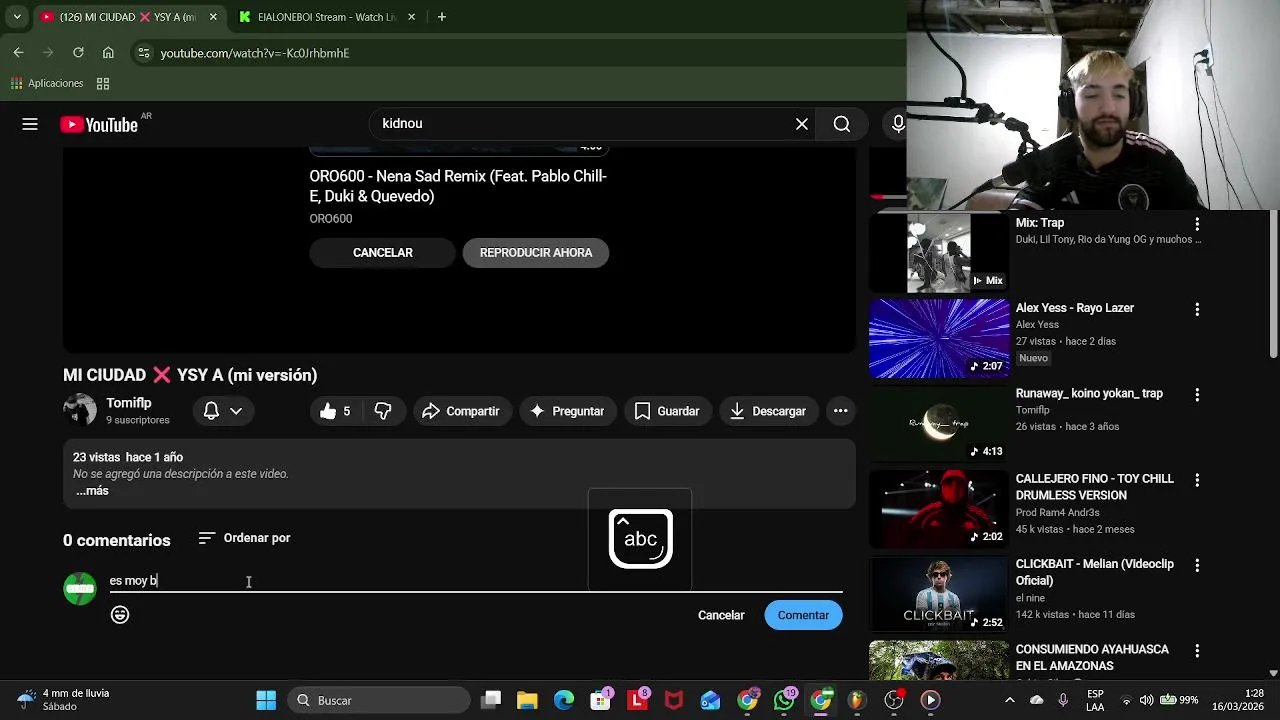Screen dimensions: 1280x720
Task: Open the Tomiflp channel name link
Action: coord(129,403)
